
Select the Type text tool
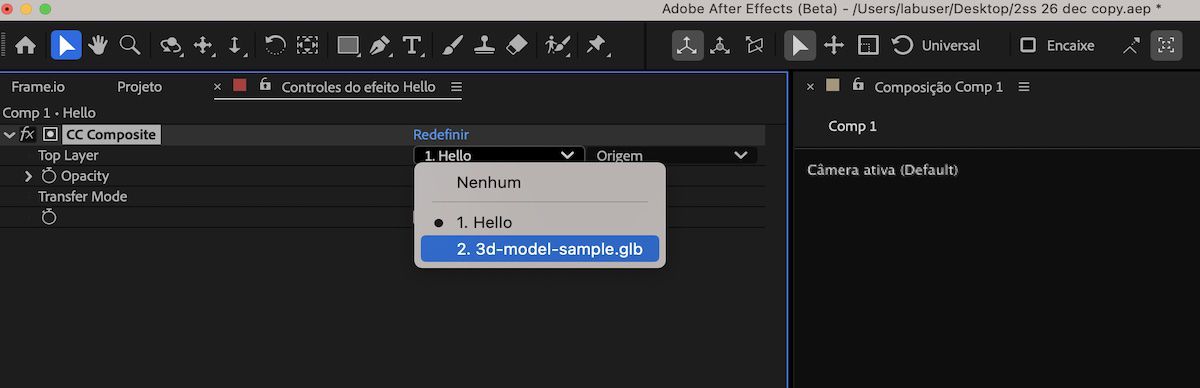412,45
